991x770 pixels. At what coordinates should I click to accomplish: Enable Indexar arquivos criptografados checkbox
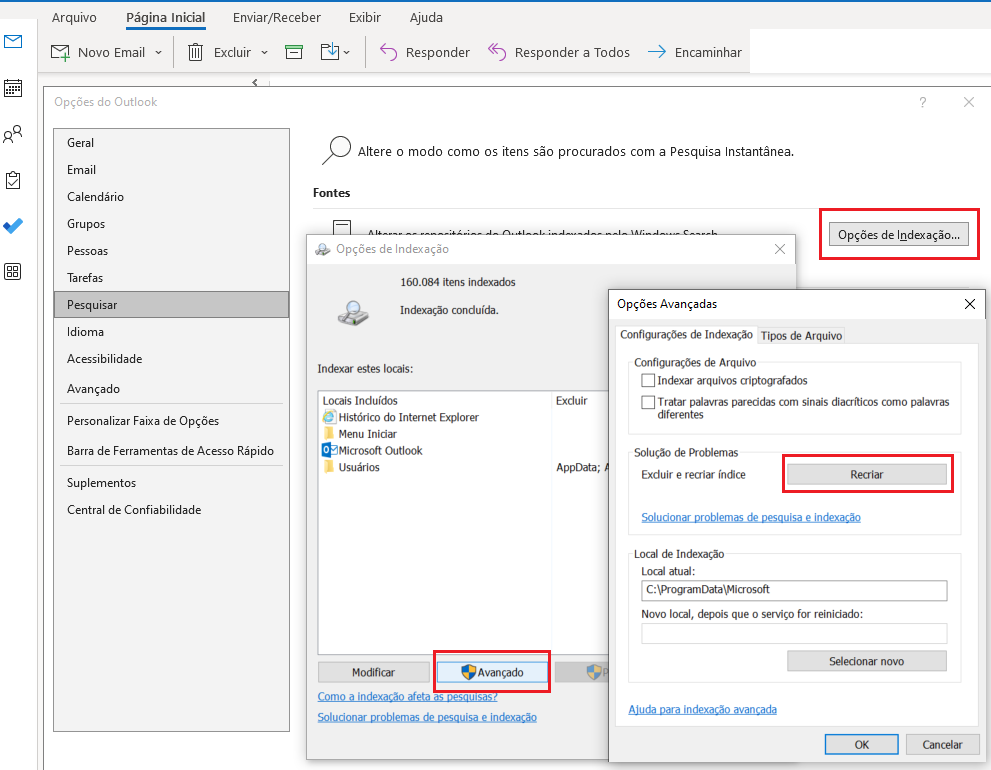[x=648, y=381]
